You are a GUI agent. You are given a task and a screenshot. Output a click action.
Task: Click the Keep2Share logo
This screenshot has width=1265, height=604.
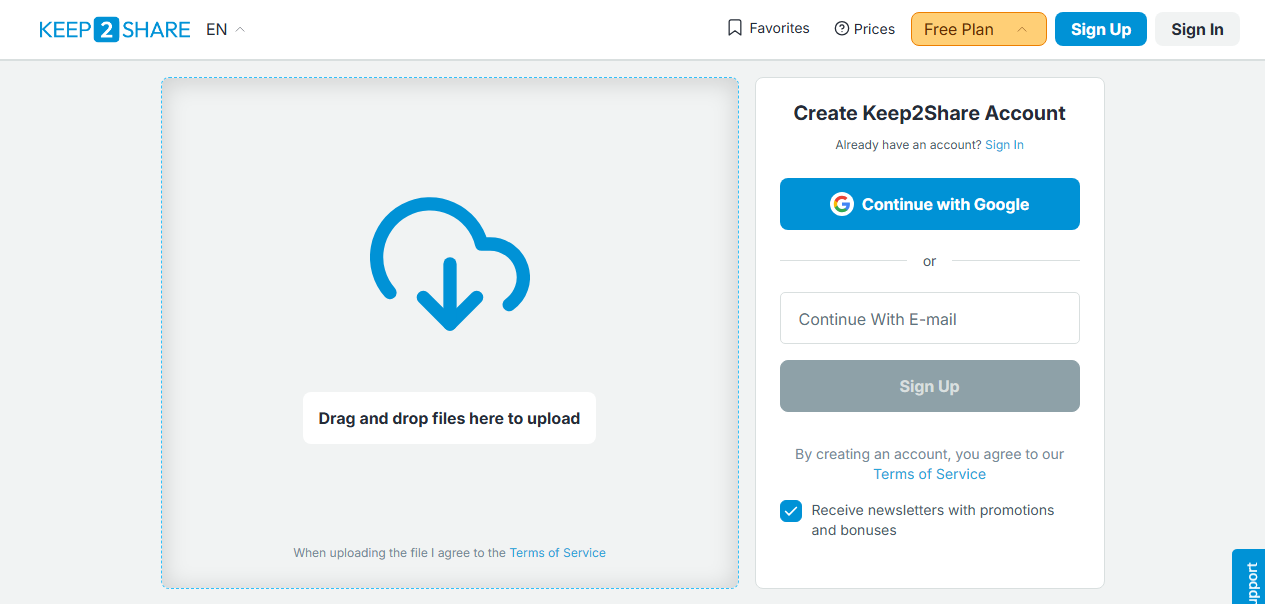(x=115, y=30)
